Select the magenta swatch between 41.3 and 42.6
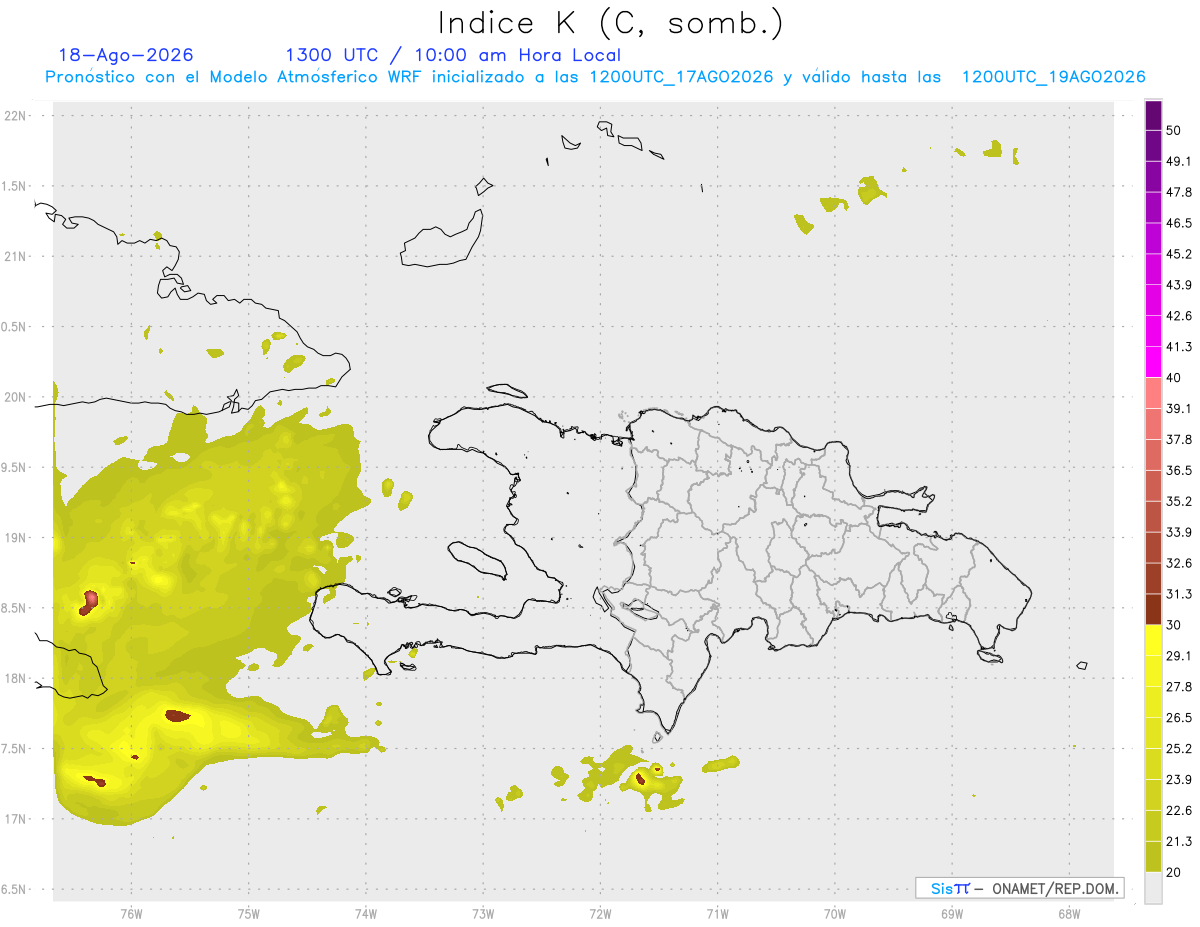Viewport: 1200px width, 927px height. (x=1153, y=331)
